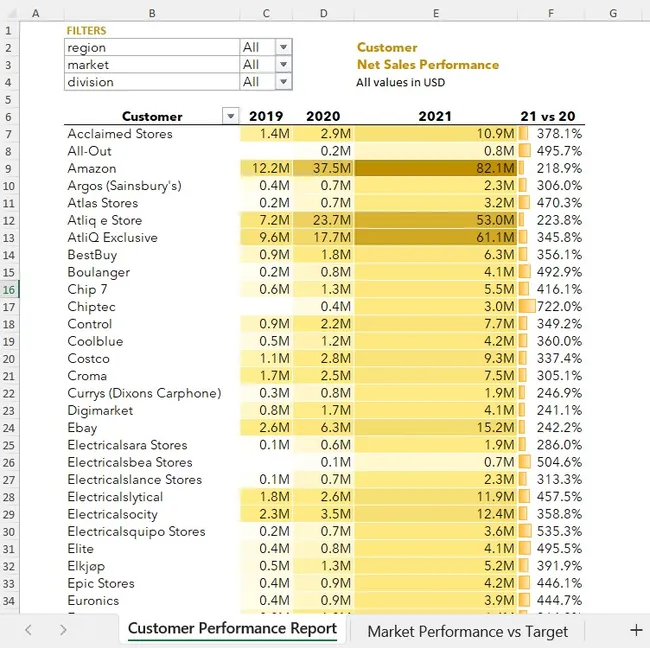This screenshot has height=648, width=650.
Task: Select Electricalsquipo Stores' 535.3% cell
Action: tap(551, 532)
